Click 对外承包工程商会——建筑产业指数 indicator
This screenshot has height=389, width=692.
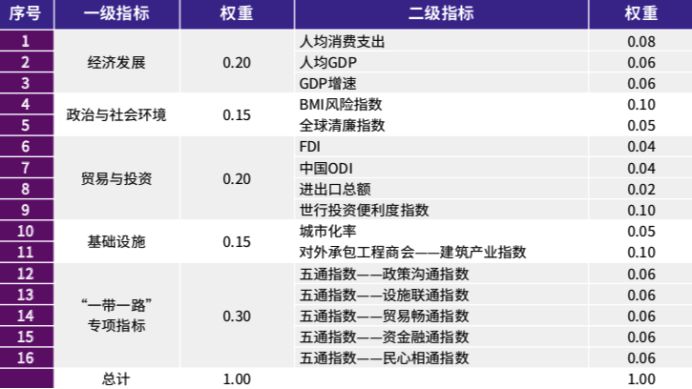point(413,252)
